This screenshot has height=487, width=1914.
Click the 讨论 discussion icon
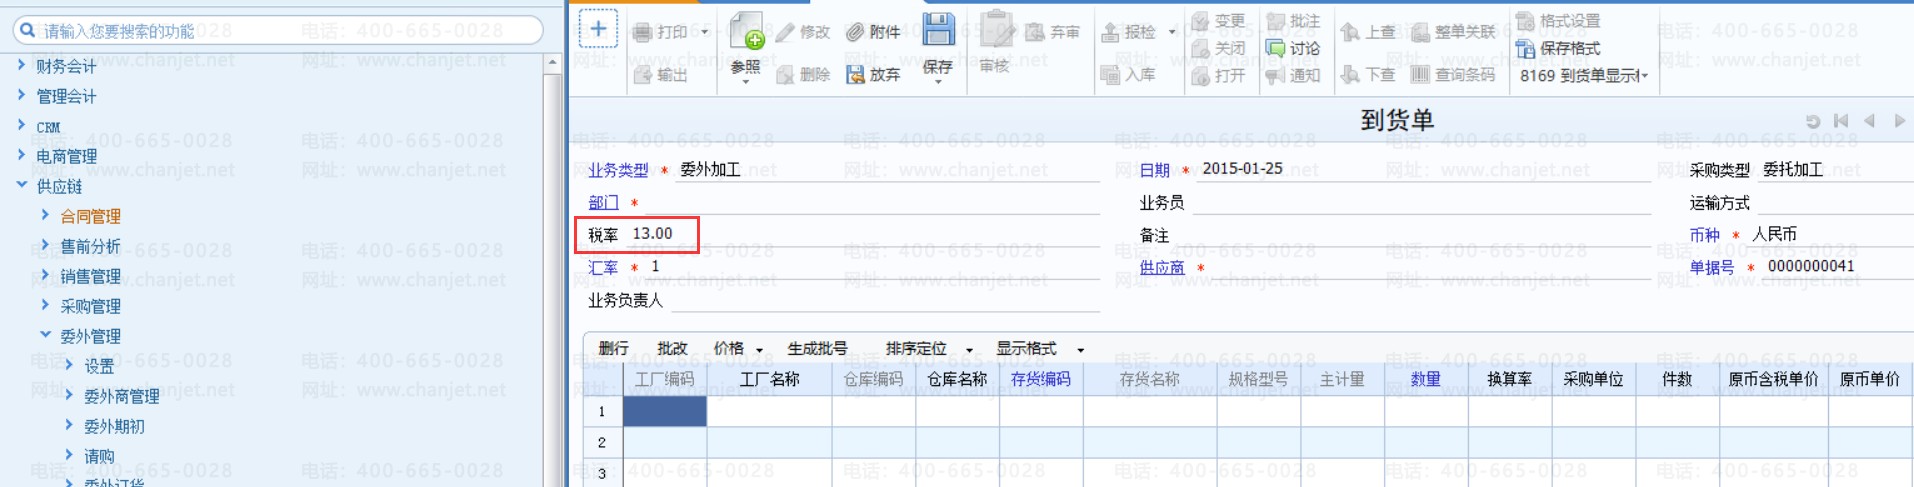coord(1275,48)
